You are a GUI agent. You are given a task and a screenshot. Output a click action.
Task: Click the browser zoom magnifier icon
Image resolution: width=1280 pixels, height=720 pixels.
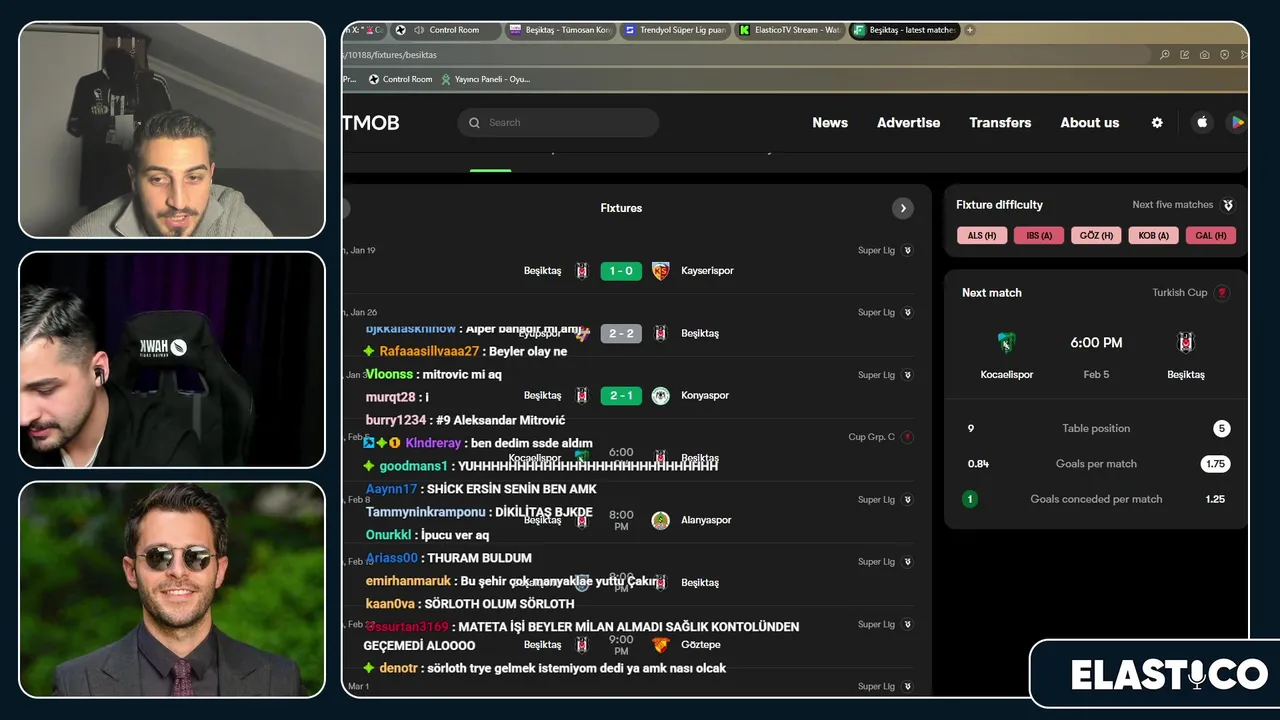click(x=1165, y=55)
